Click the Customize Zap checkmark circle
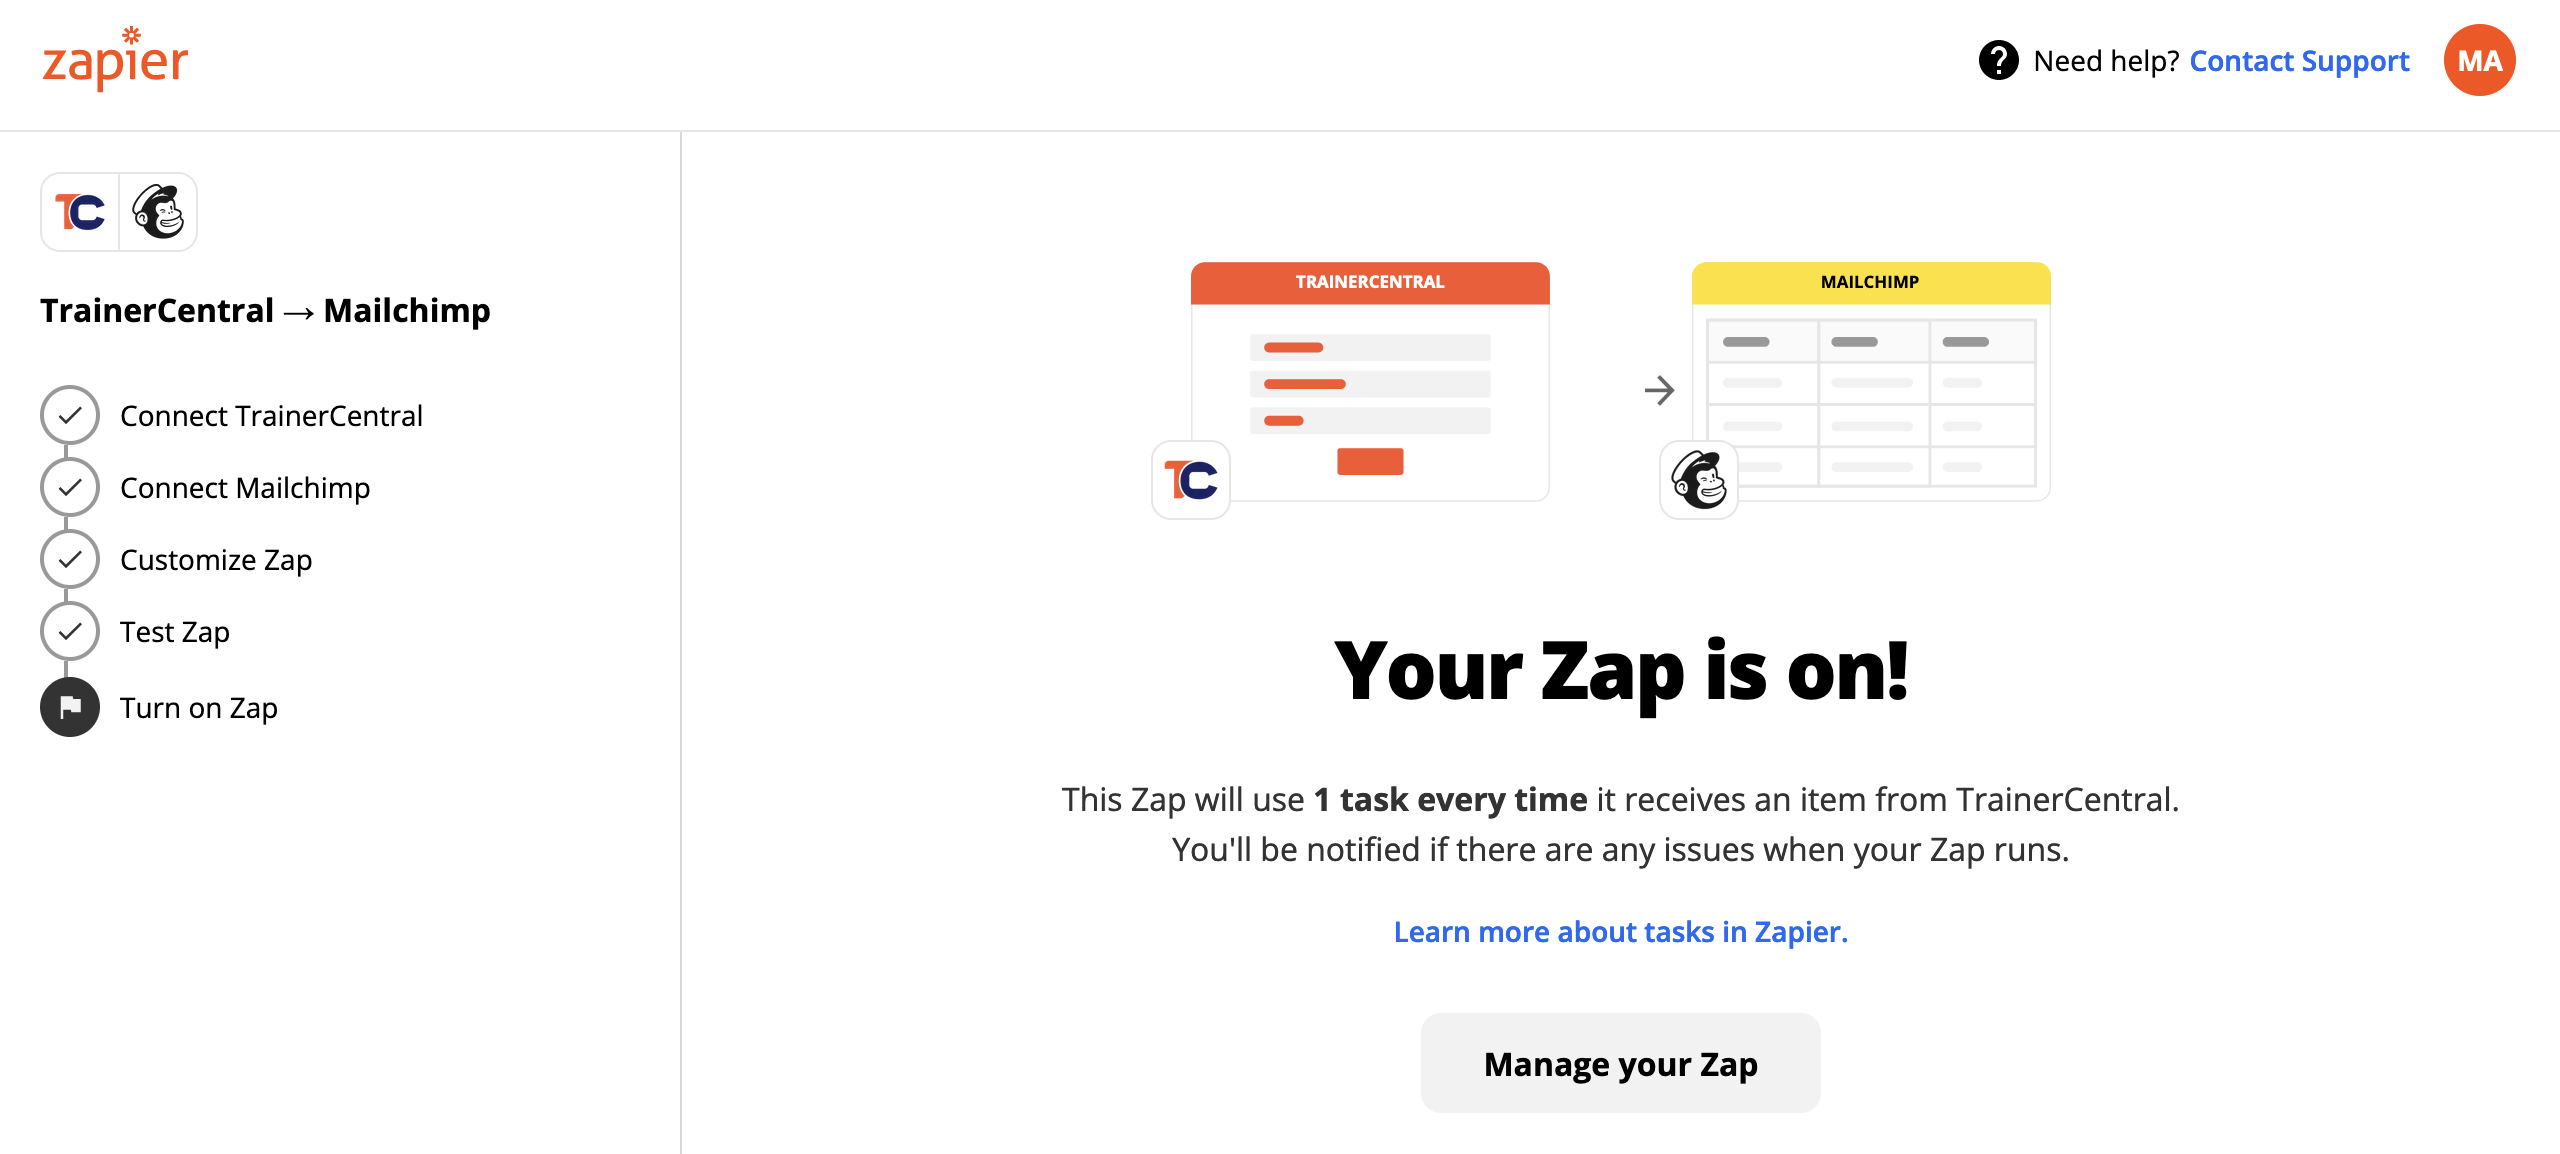The image size is (2560, 1154). coord(70,559)
